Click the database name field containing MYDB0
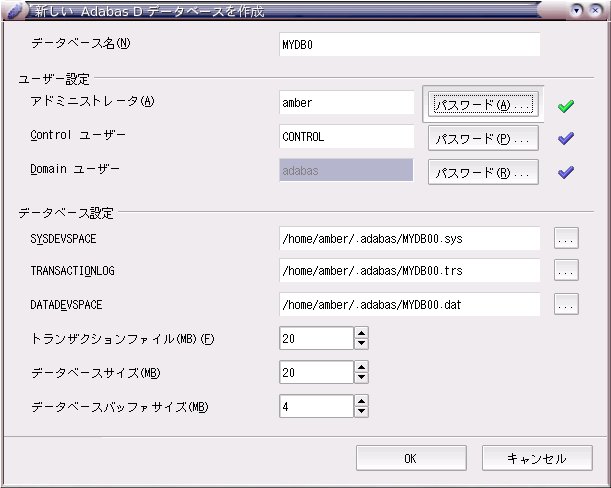This screenshot has width=611, height=488. pos(410,44)
